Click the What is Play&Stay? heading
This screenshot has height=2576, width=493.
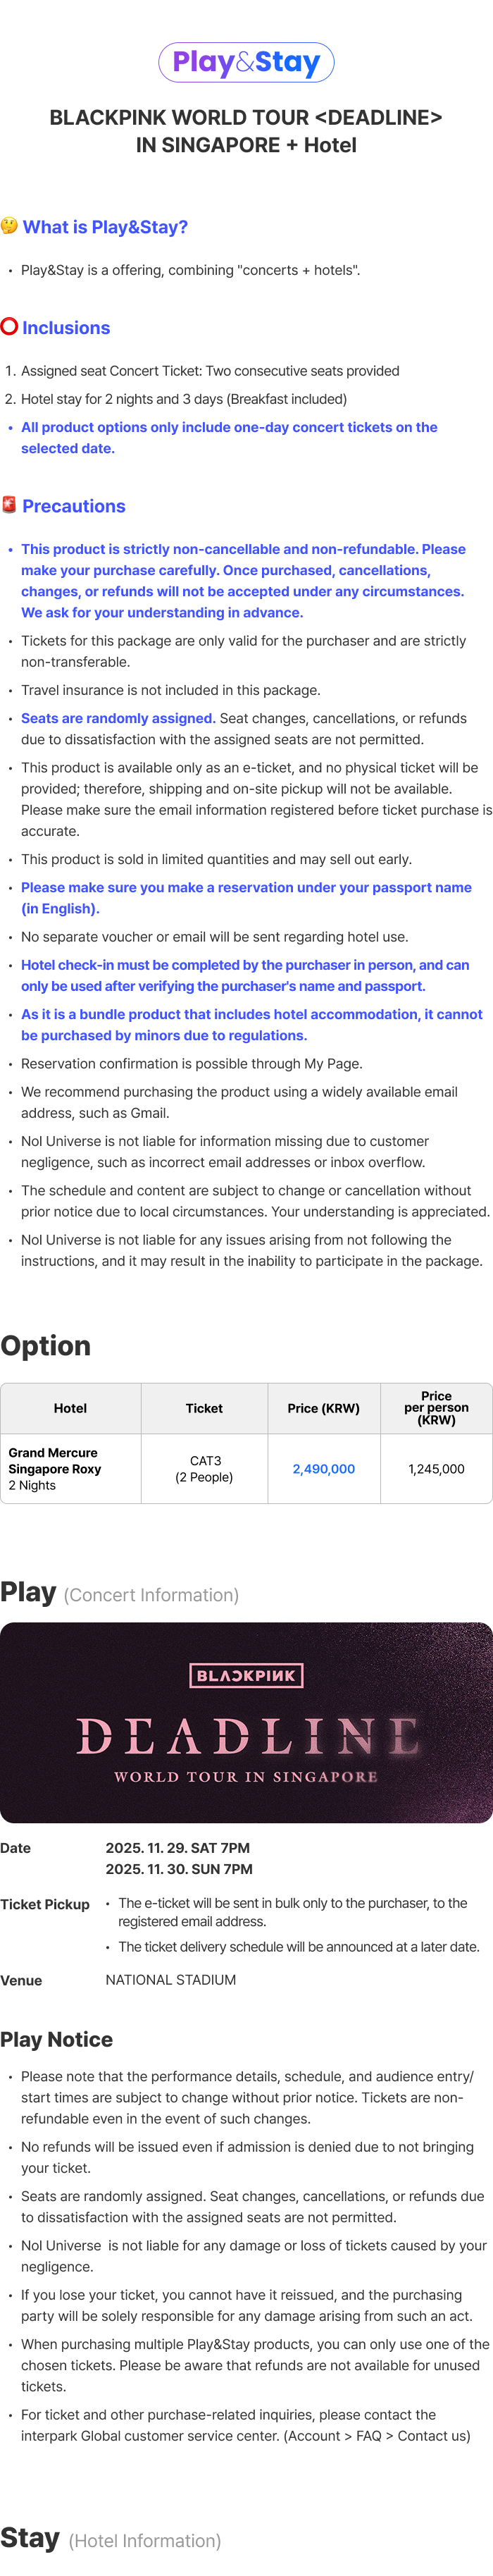tap(105, 227)
